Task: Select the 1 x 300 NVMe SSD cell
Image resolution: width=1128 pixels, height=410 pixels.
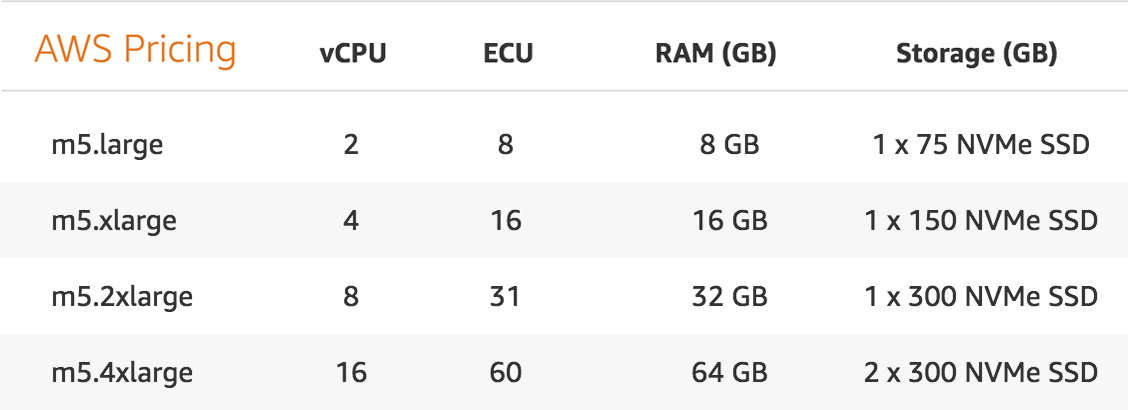Action: coord(980,296)
